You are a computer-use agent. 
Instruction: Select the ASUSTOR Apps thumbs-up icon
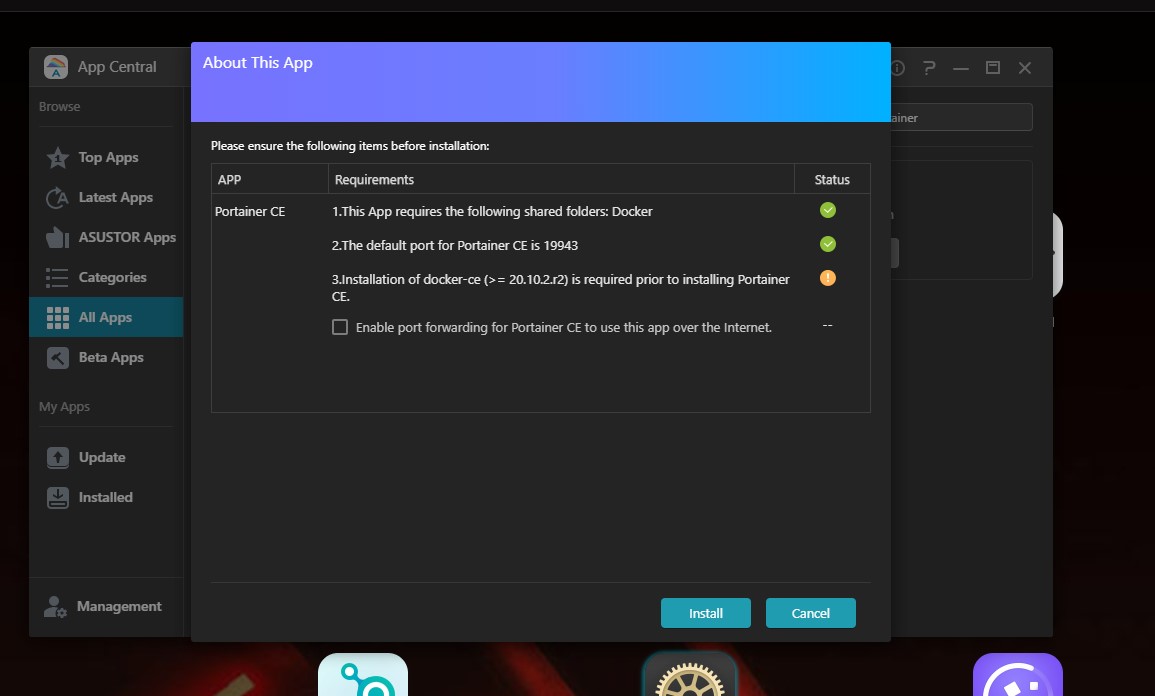(57, 237)
